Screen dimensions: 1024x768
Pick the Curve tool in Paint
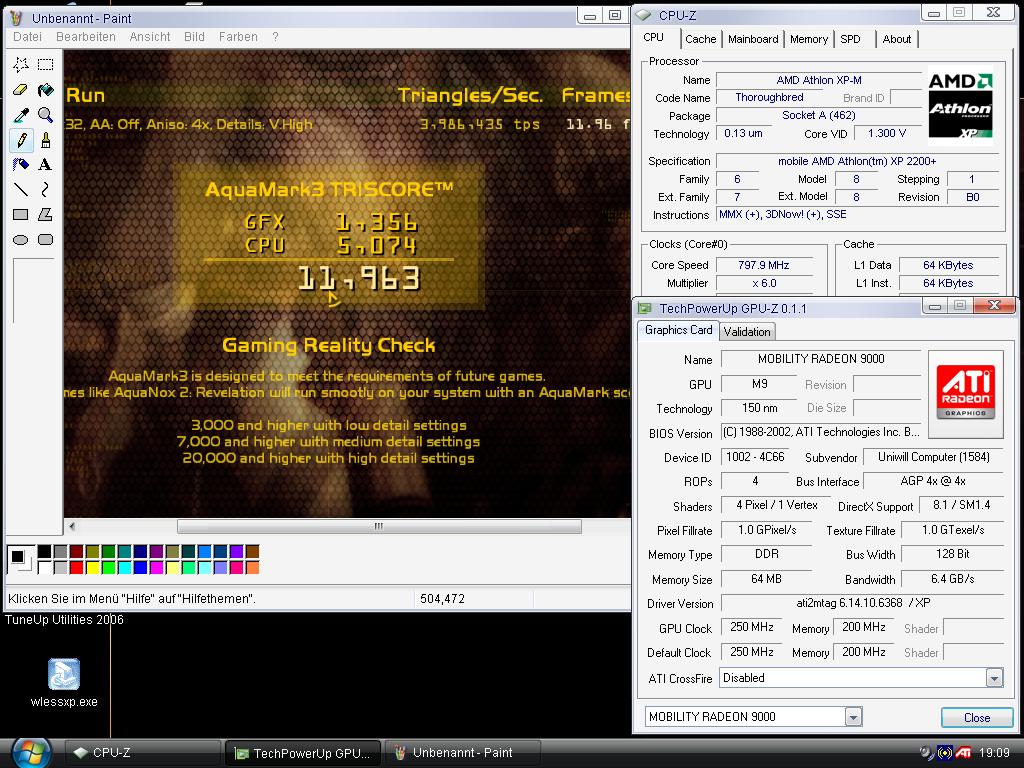[x=45, y=189]
